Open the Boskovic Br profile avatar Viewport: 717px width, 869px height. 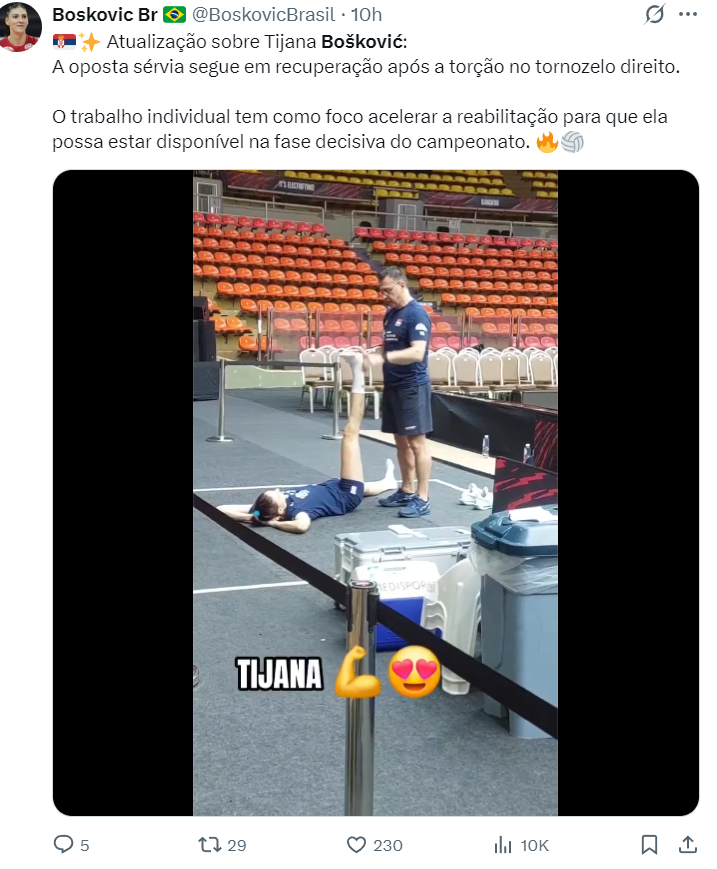tap(20, 27)
